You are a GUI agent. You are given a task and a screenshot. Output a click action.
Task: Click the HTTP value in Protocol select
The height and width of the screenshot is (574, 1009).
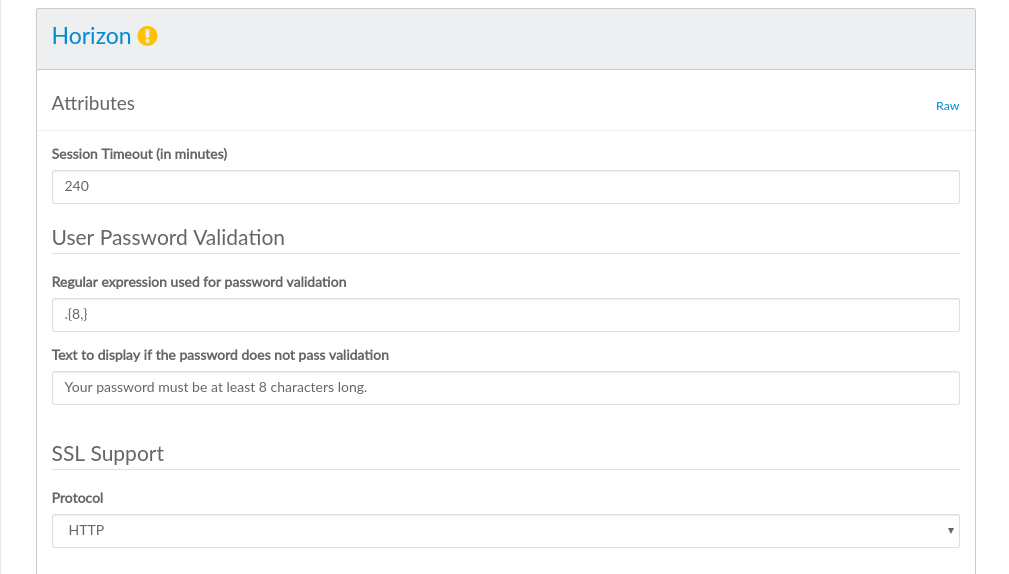[x=86, y=531]
